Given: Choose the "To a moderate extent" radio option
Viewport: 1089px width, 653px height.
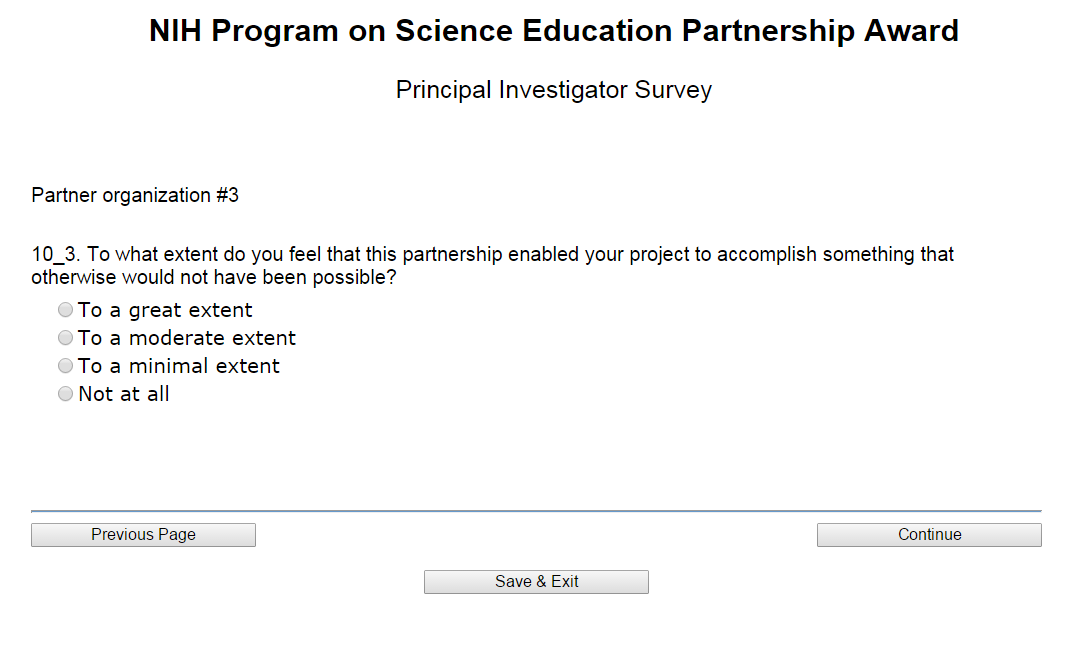Looking at the screenshot, I should [x=66, y=338].
